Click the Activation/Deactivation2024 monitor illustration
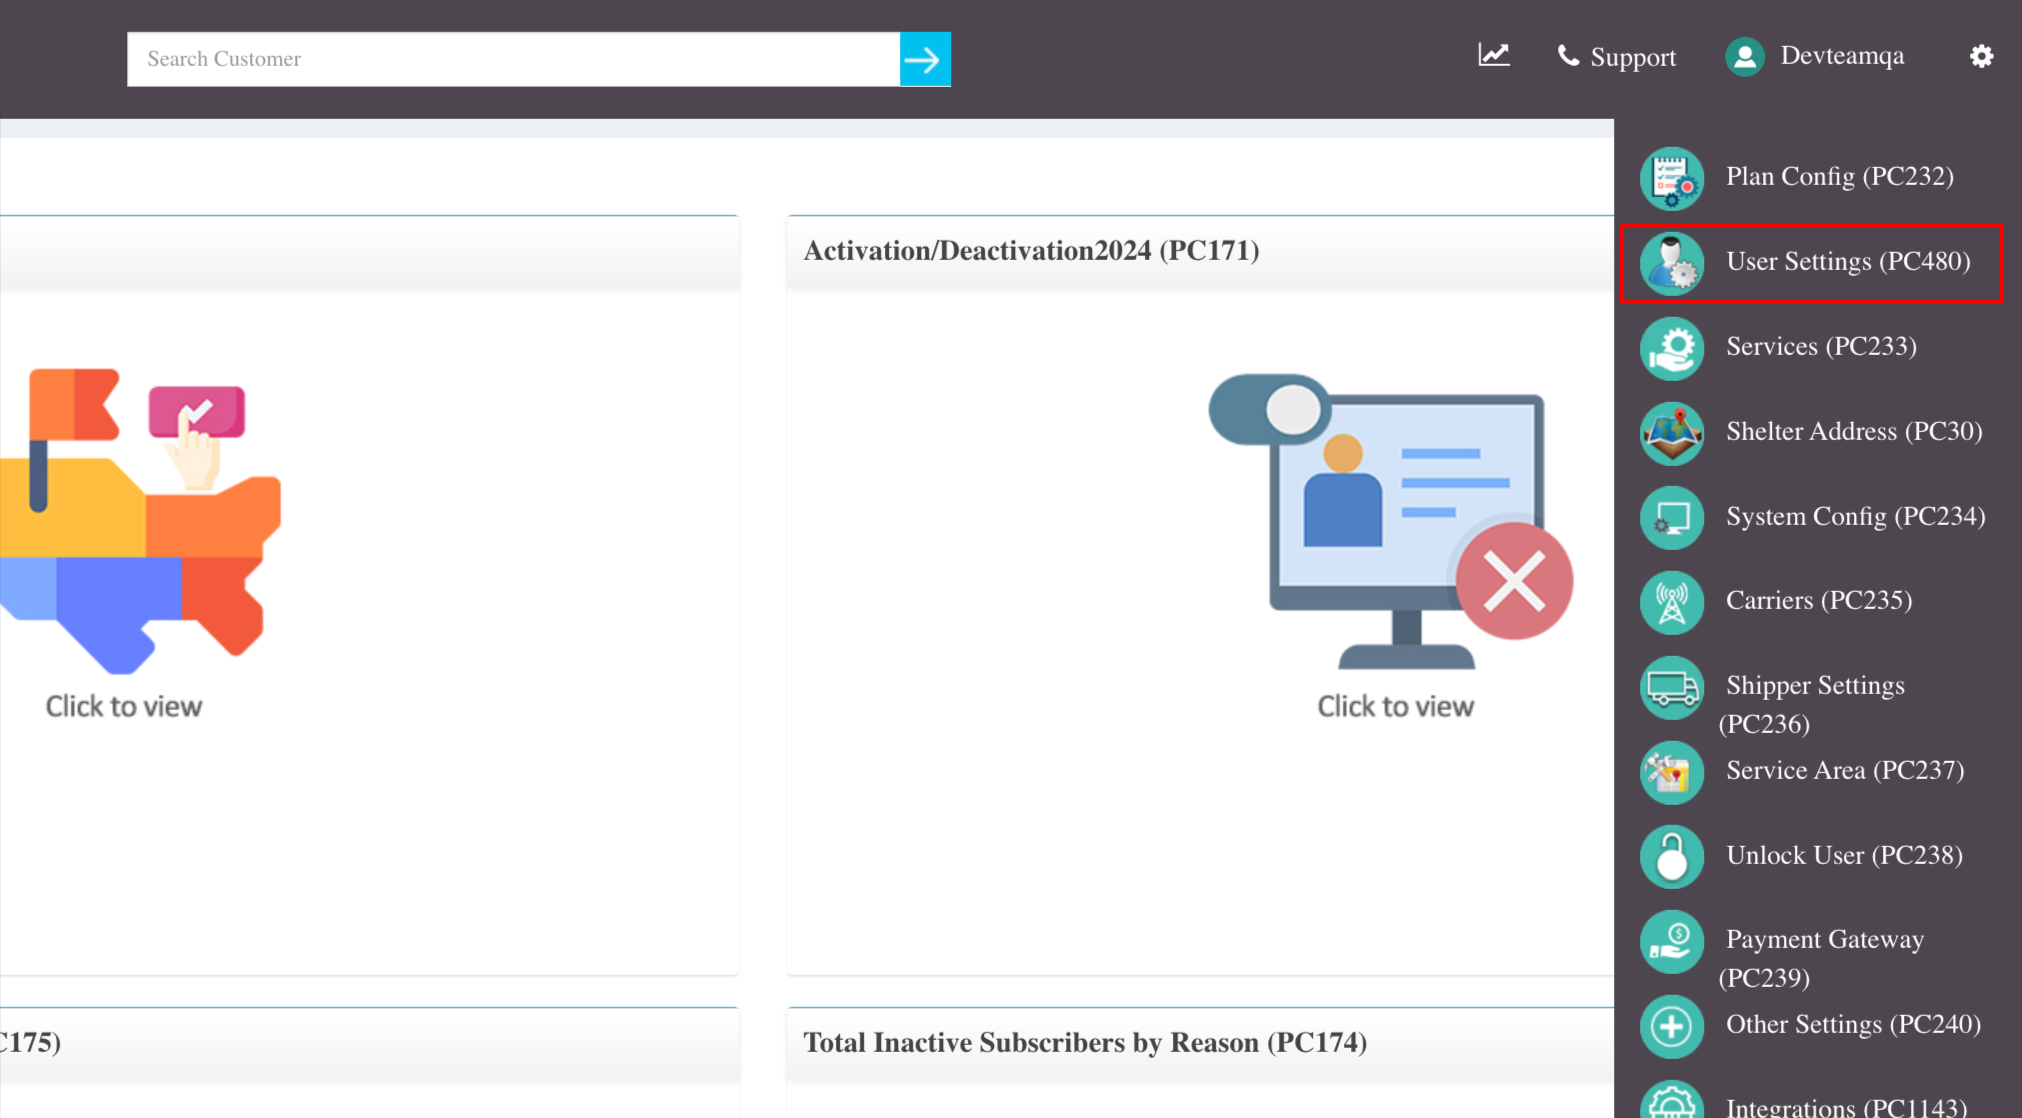The image size is (2022, 1118). (1391, 521)
